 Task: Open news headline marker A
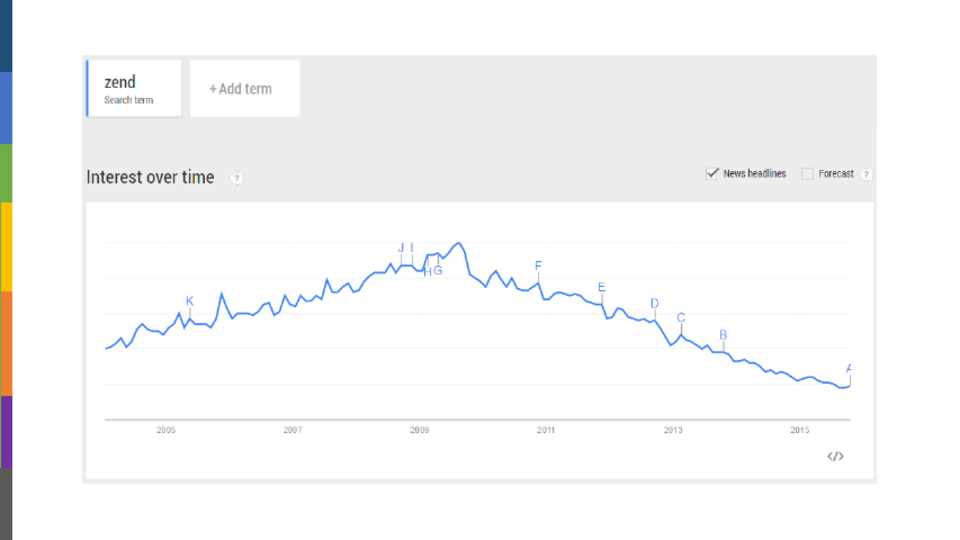coord(849,368)
